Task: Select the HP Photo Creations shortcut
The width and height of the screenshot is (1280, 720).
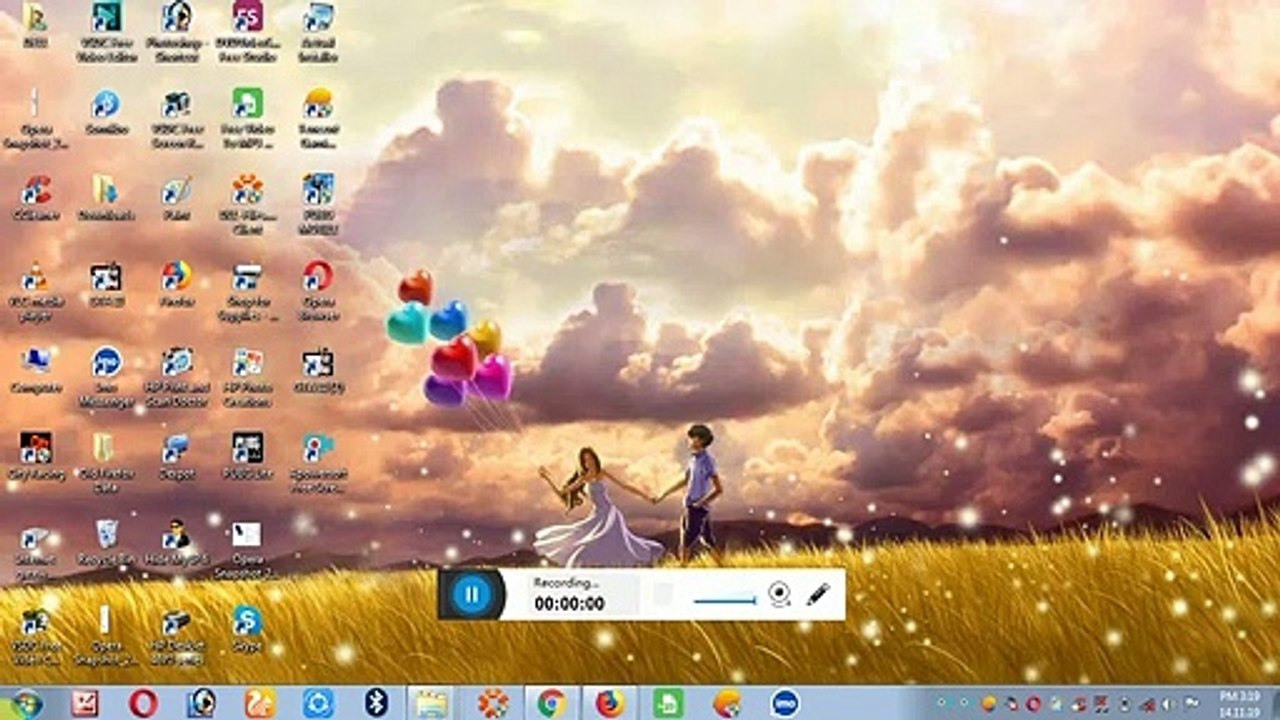Action: coord(247,377)
